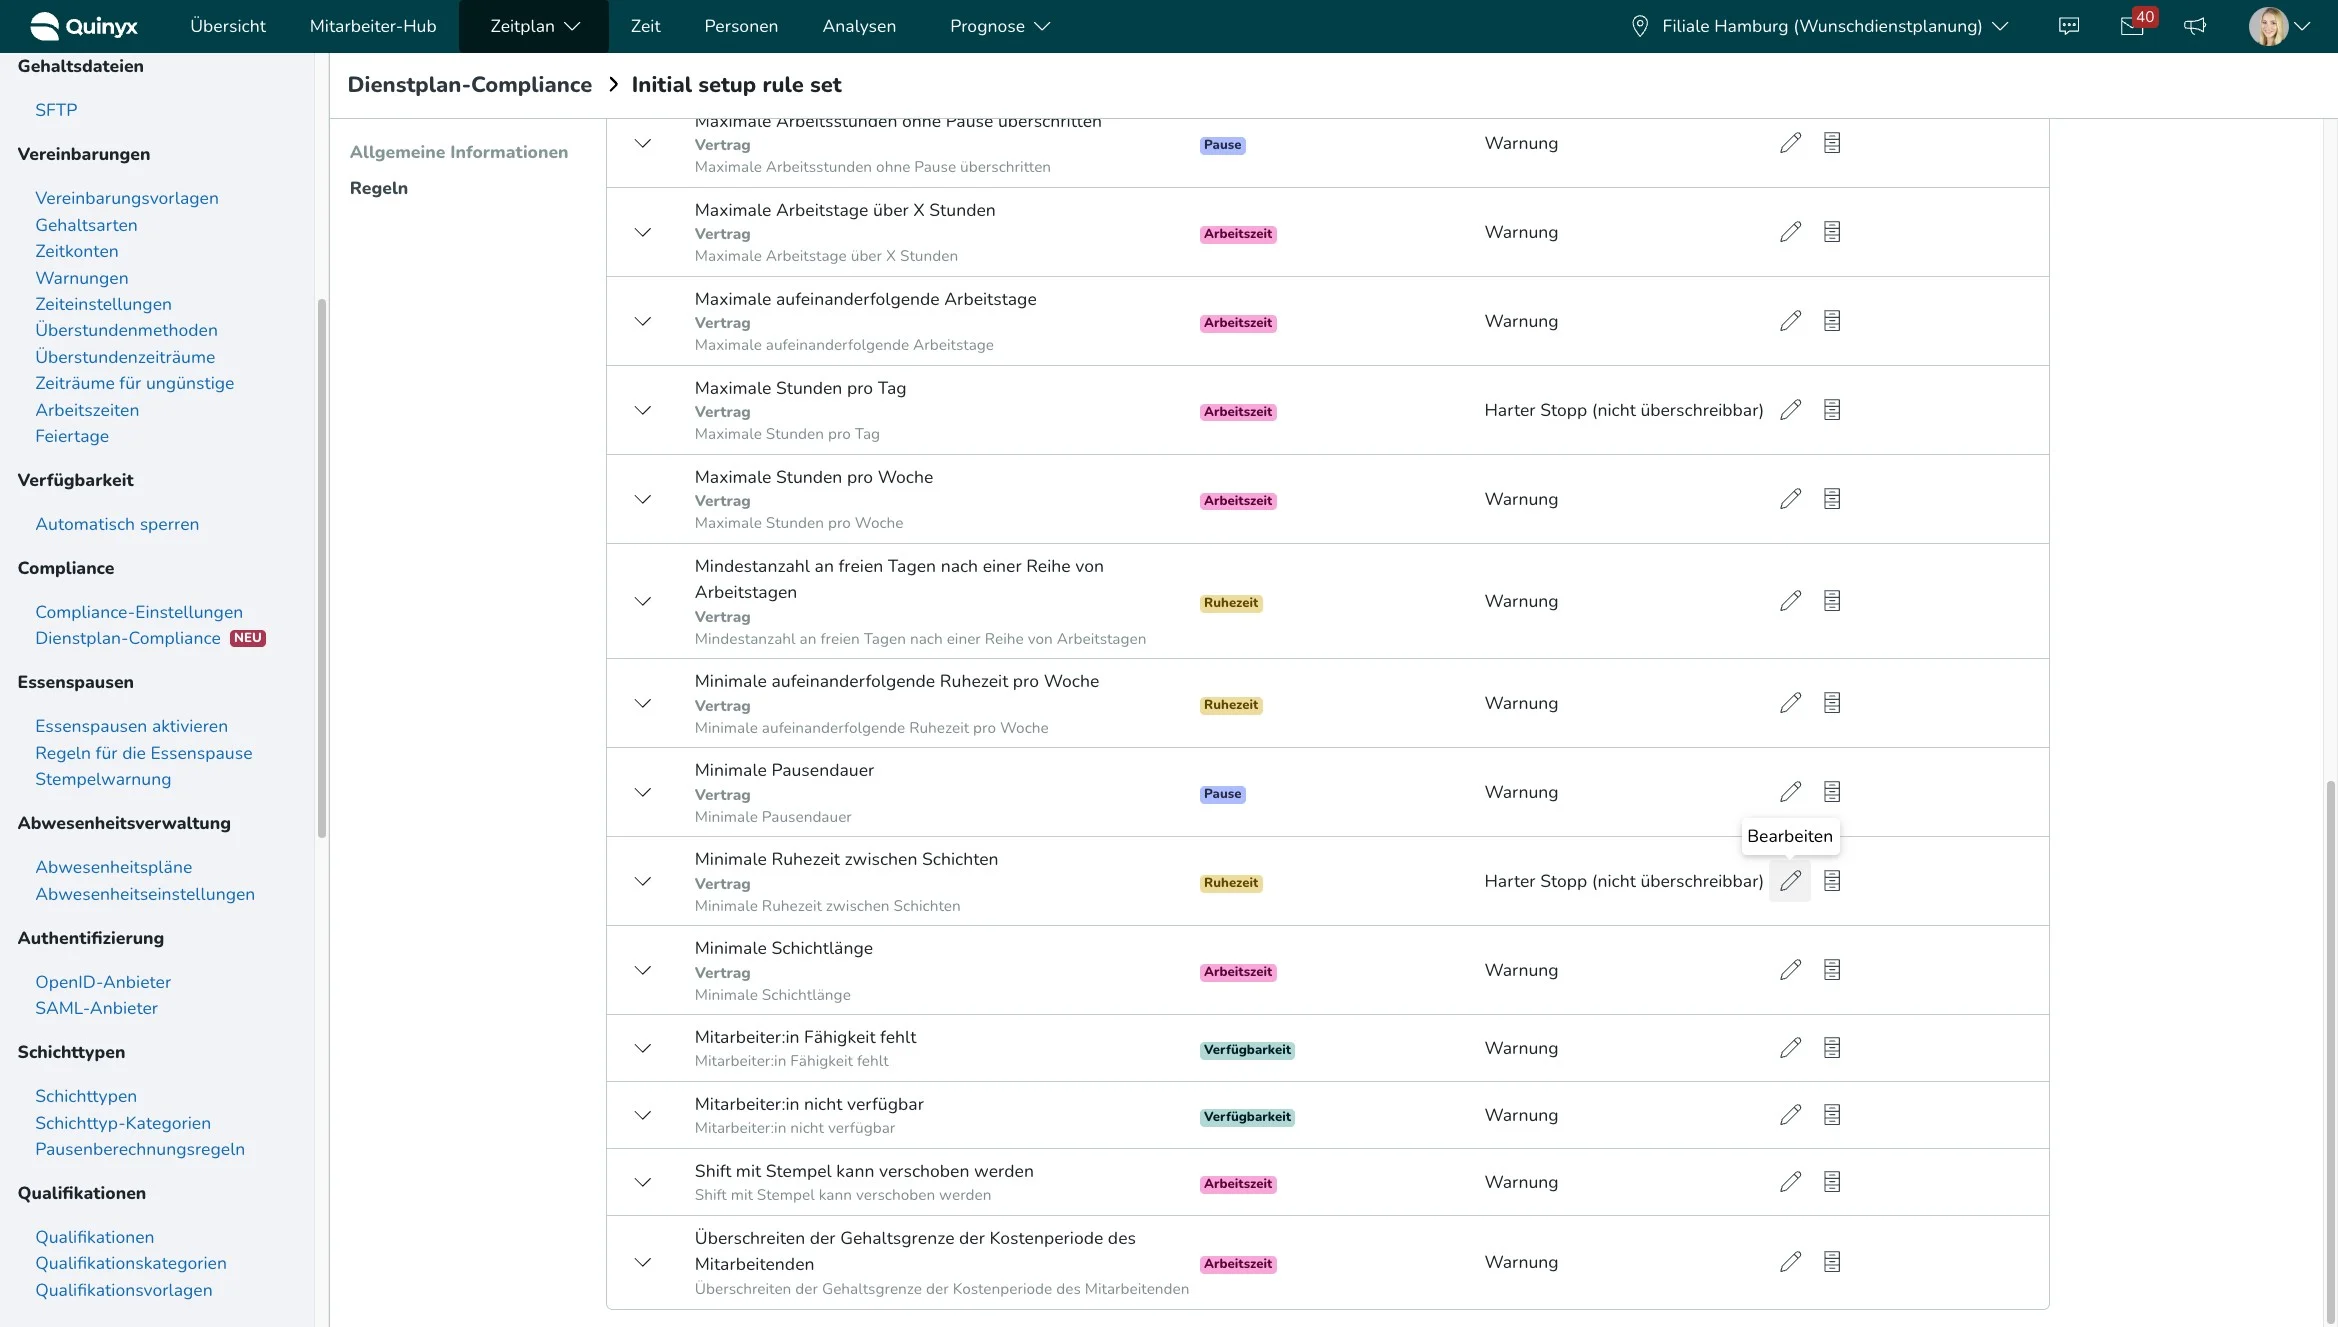
Task: Edit the Minimale Ruhezeit zwischen Schichten rule
Action: 1790,881
